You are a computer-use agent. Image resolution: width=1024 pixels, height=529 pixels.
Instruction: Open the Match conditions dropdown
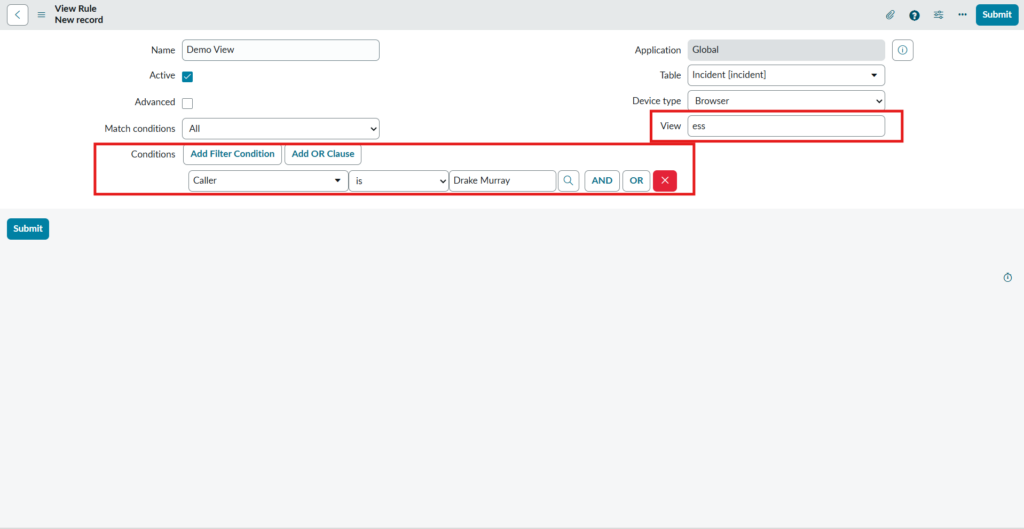click(x=281, y=129)
